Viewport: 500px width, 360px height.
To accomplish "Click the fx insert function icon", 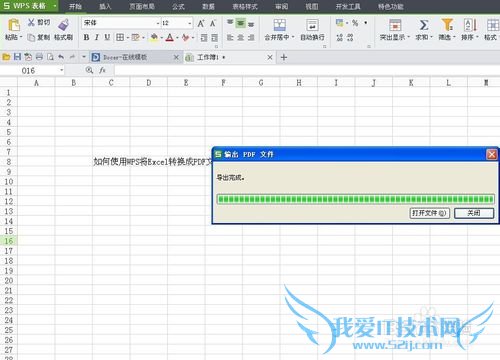I will (x=102, y=70).
